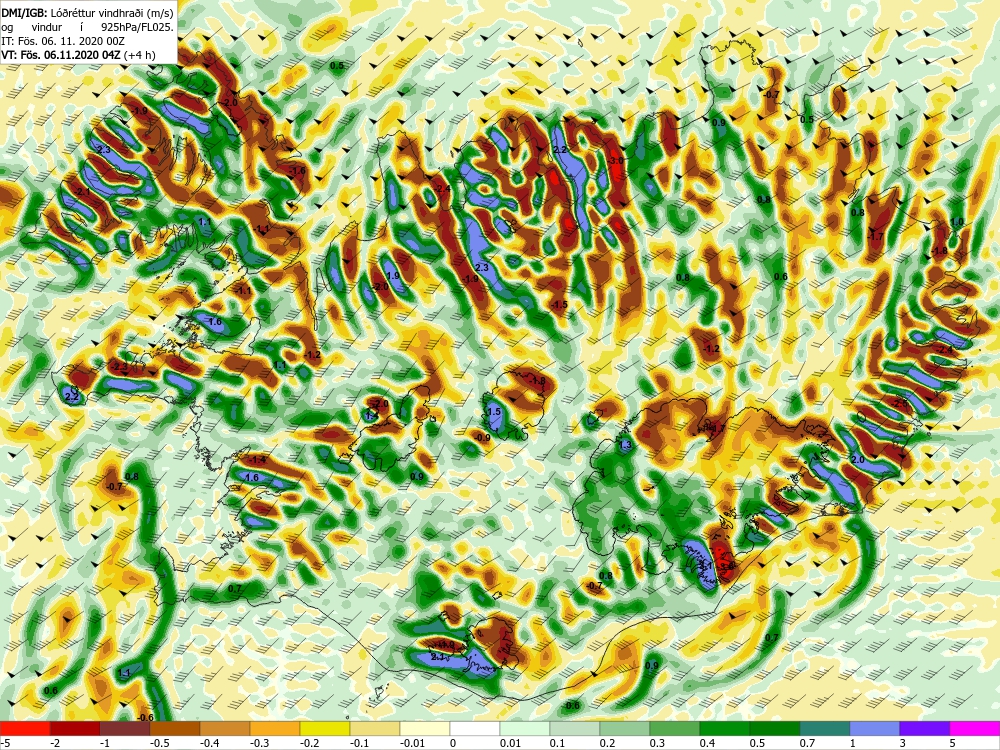Click the light green 0.2 to 0.3 legend swatch
The width and height of the screenshot is (1000, 750).
pos(625,729)
